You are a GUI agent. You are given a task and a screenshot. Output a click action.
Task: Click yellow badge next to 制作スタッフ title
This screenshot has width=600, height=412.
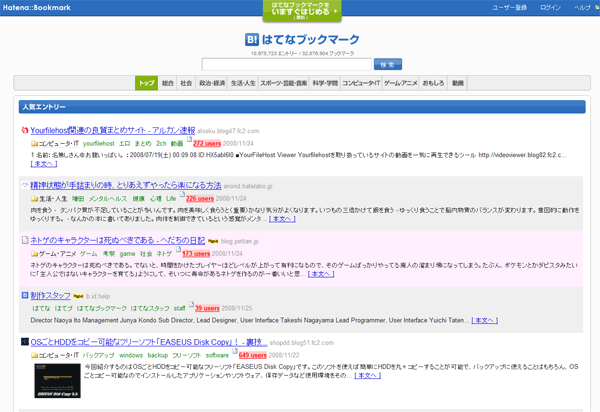(78, 296)
